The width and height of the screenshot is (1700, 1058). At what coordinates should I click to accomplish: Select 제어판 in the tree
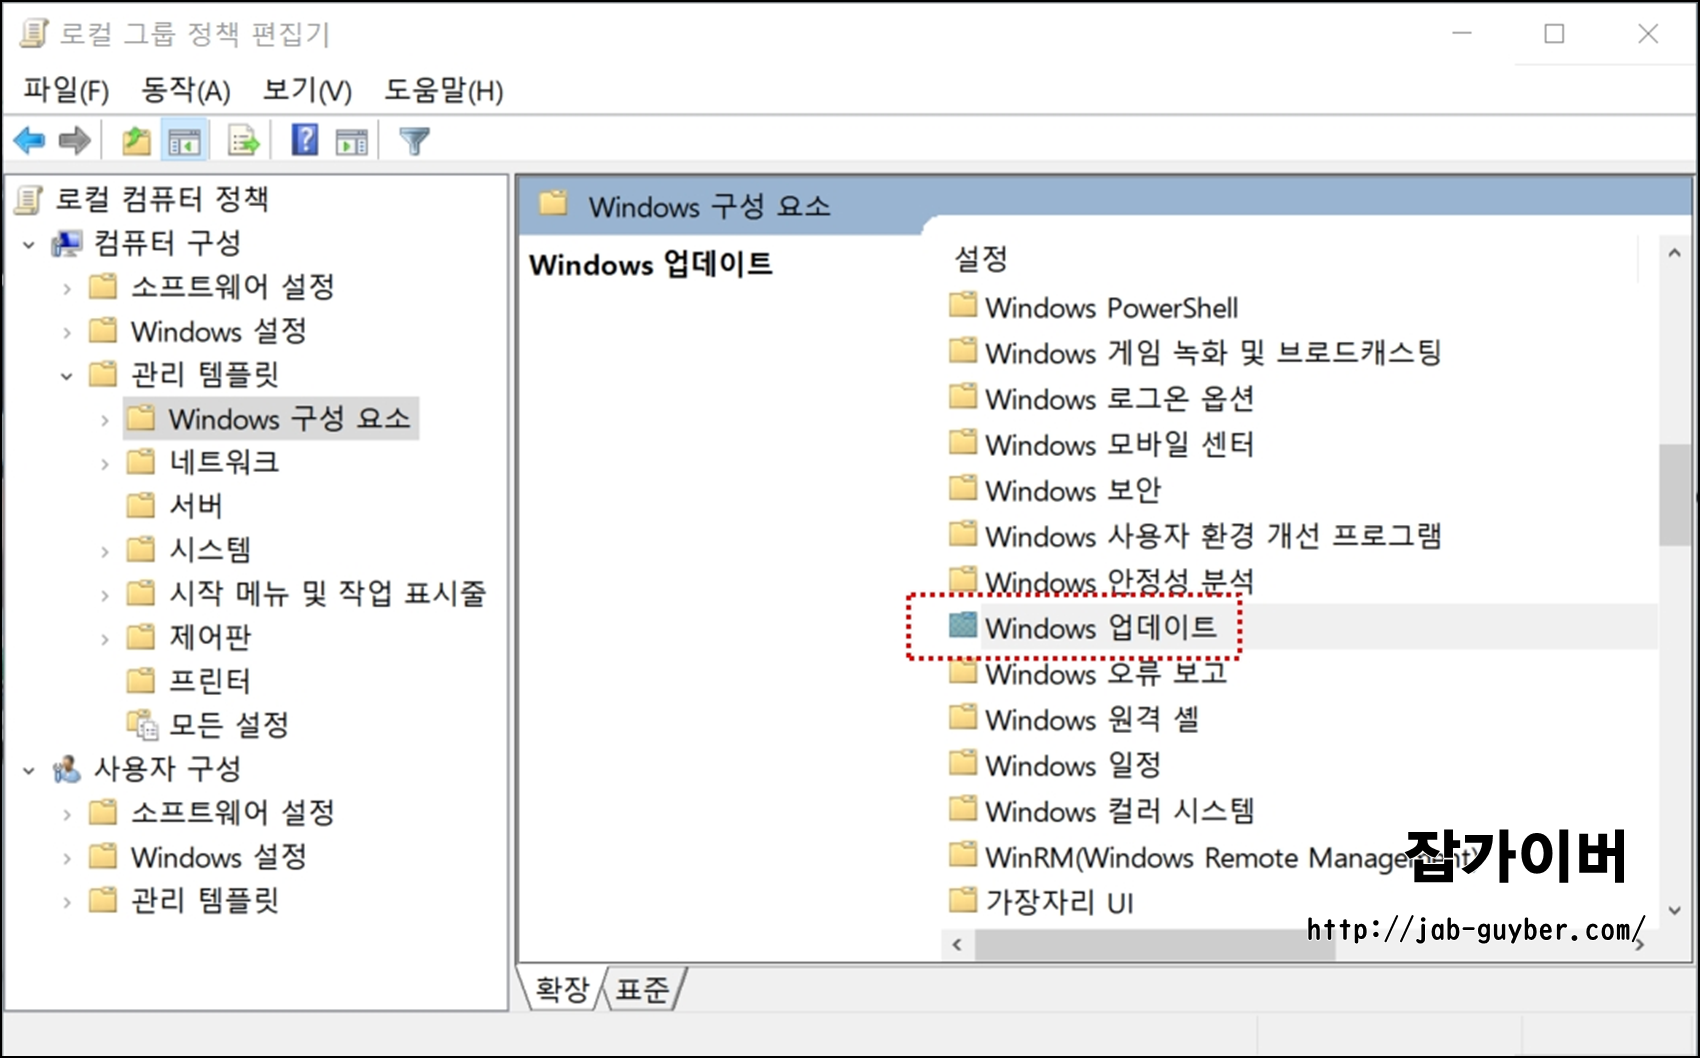tap(210, 637)
